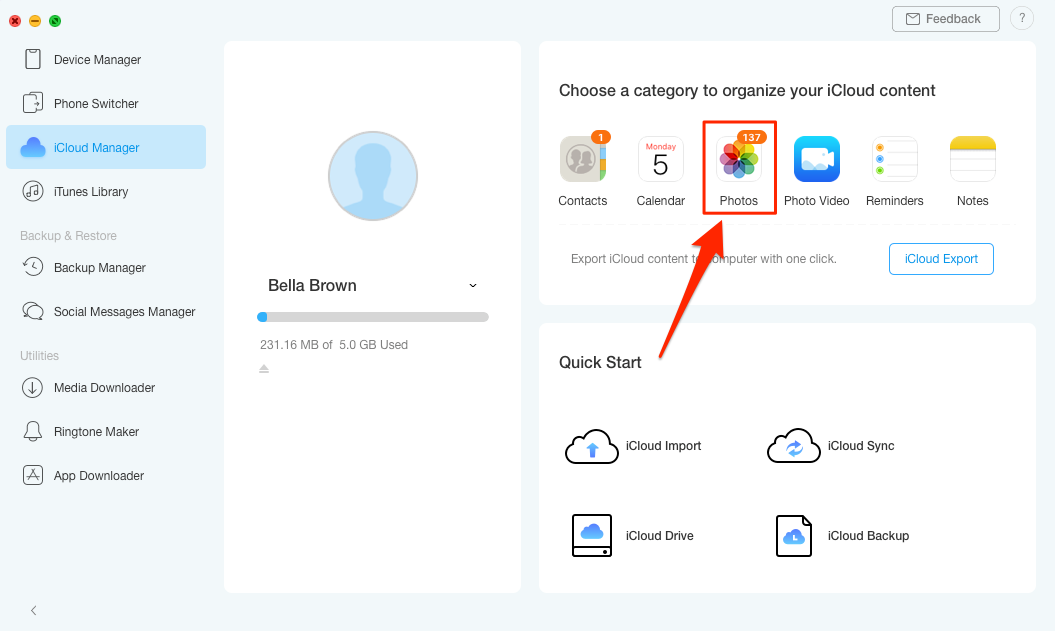This screenshot has width=1055, height=631.
Task: Open the Reminders category icon
Action: (895, 159)
